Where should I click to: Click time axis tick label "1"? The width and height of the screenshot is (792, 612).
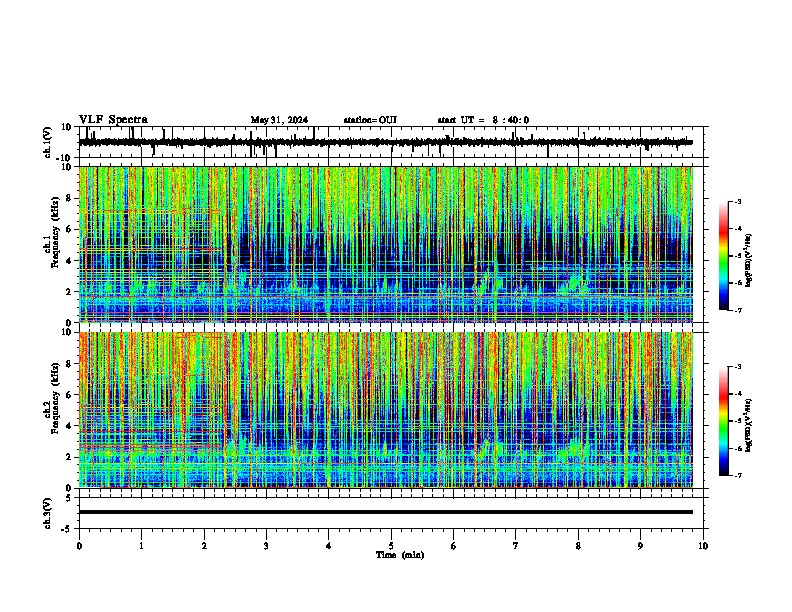[141, 546]
